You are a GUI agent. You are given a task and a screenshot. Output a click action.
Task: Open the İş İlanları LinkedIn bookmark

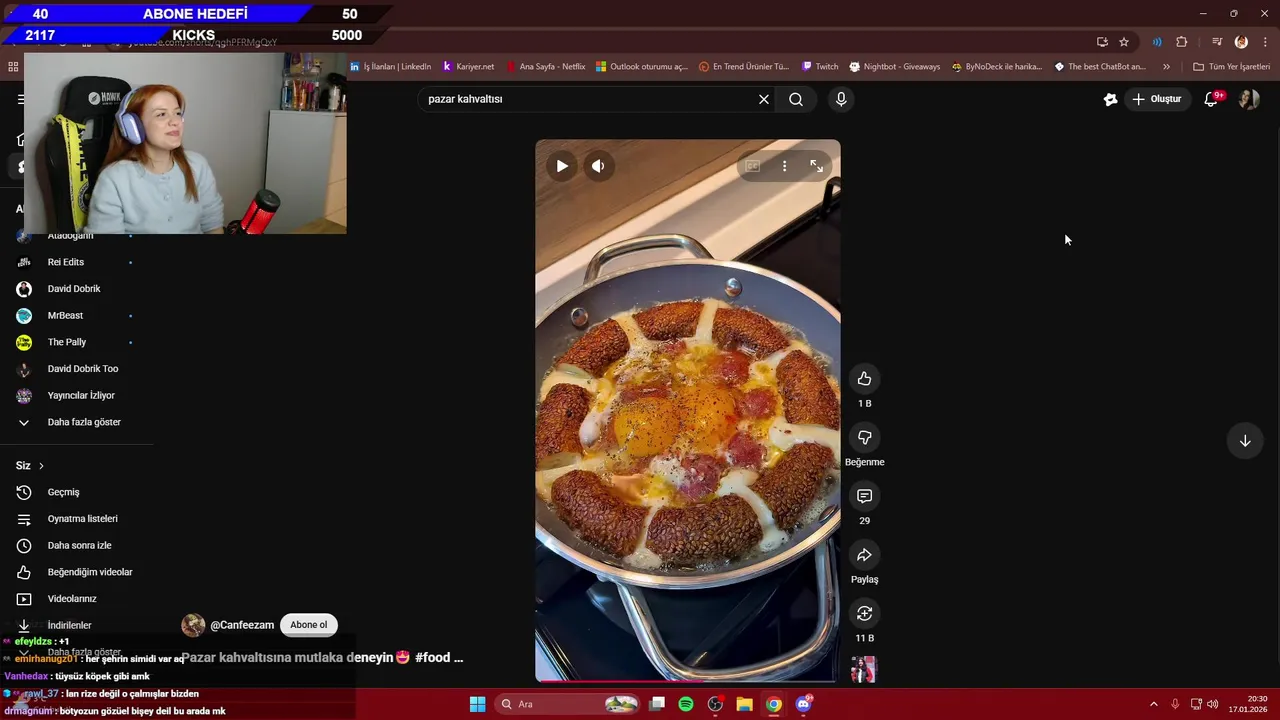390,67
